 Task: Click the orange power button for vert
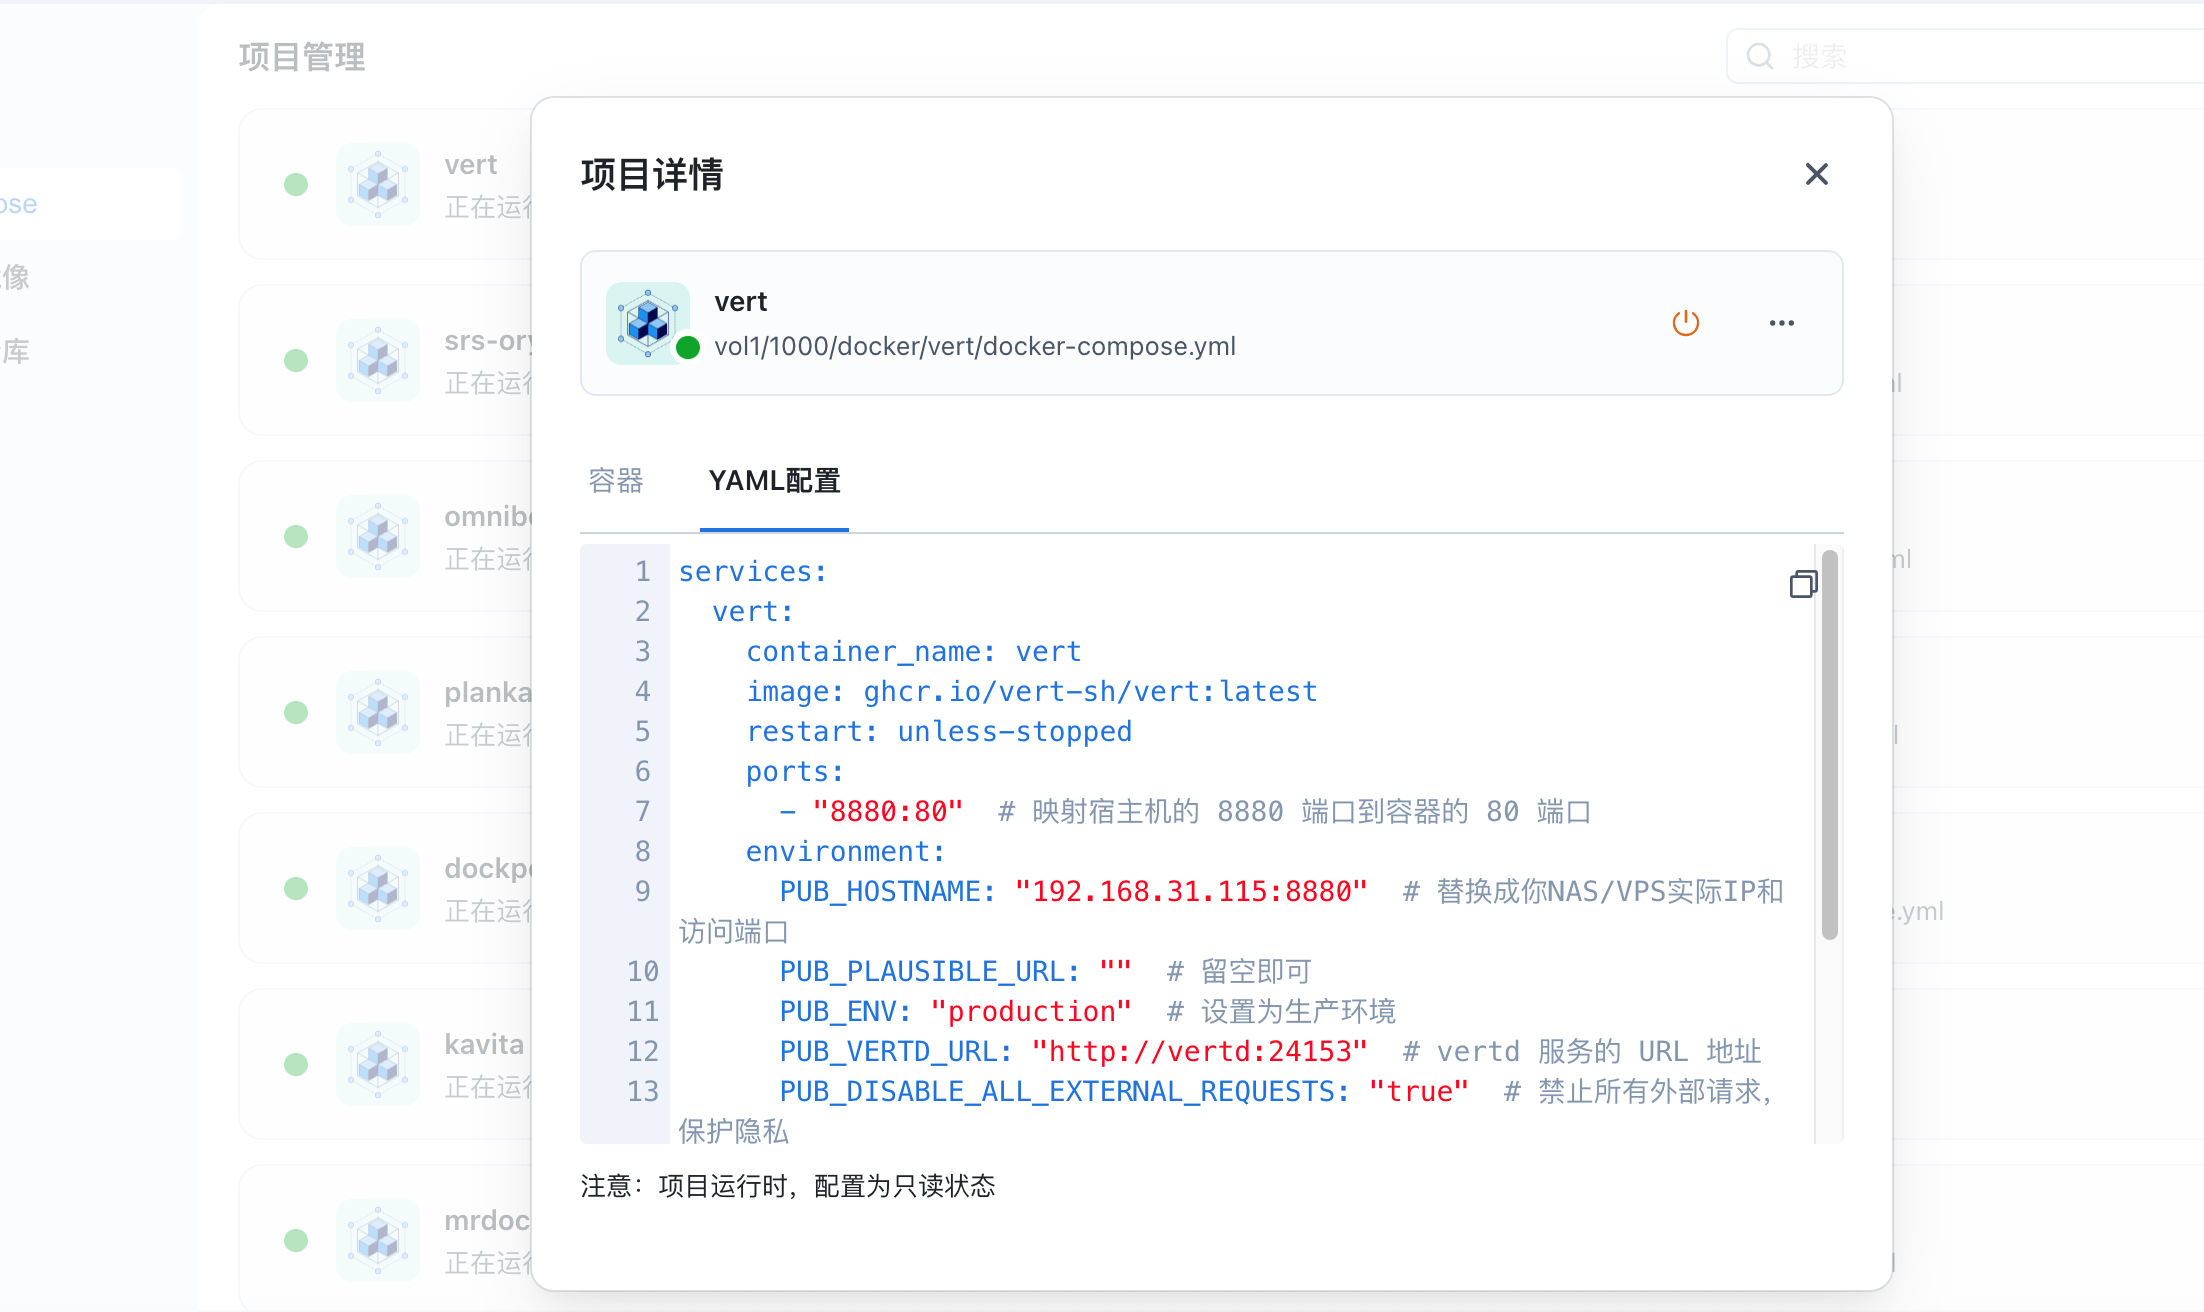click(1686, 323)
